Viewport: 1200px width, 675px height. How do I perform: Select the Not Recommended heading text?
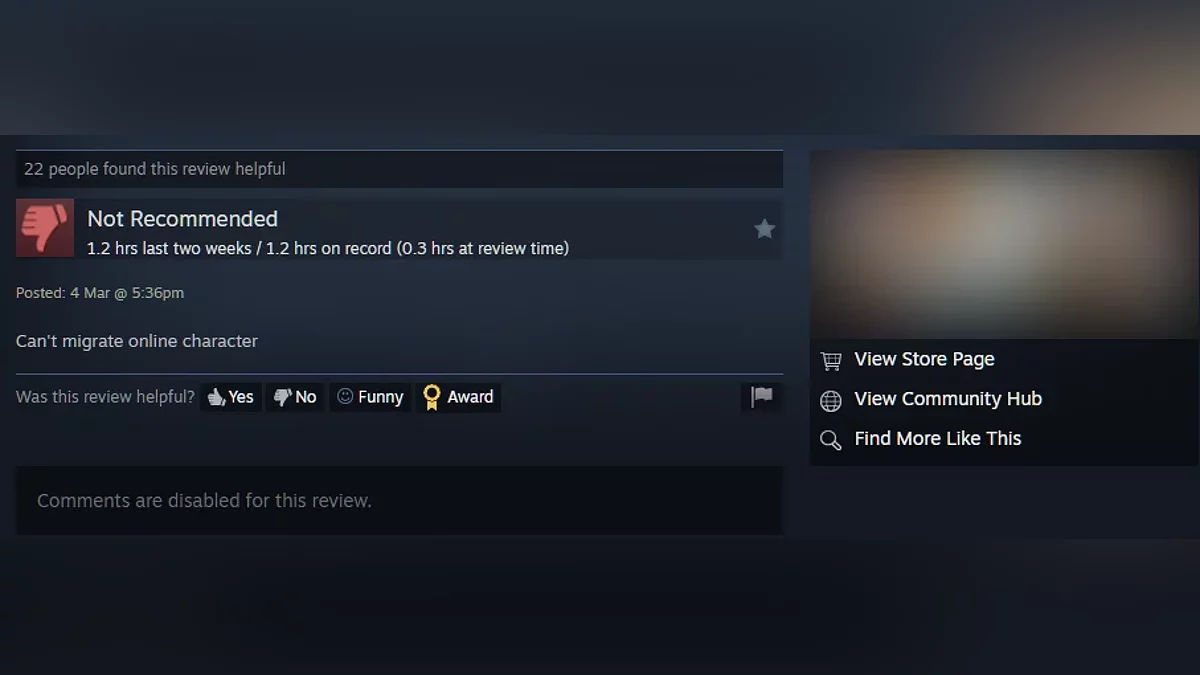tap(182, 218)
